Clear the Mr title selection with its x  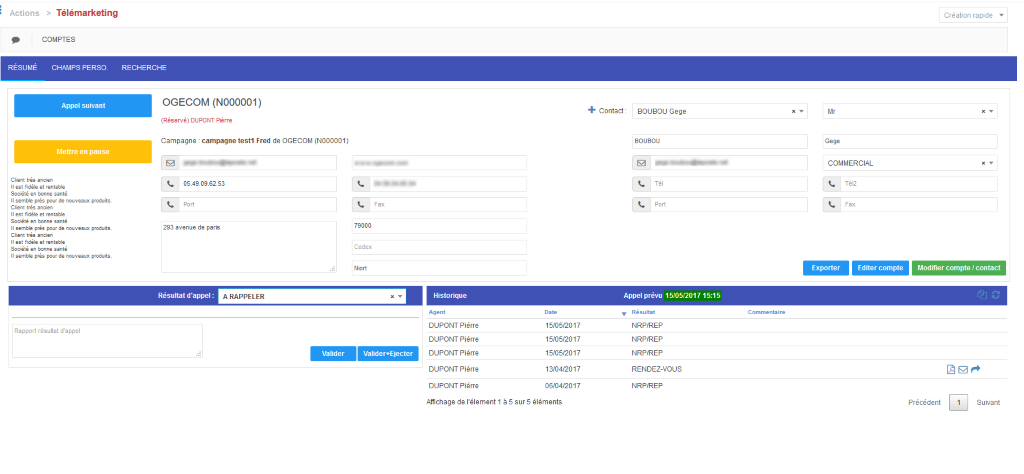click(983, 112)
